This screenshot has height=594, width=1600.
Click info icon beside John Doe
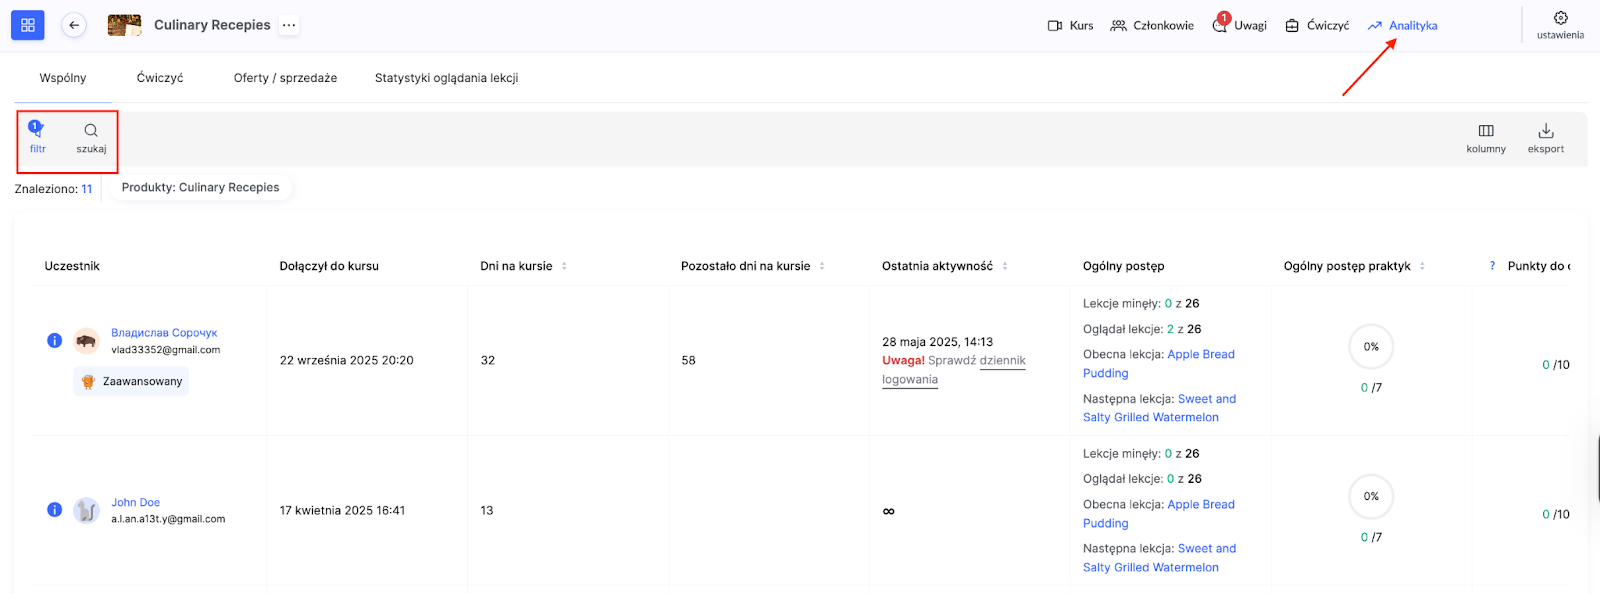click(x=55, y=510)
